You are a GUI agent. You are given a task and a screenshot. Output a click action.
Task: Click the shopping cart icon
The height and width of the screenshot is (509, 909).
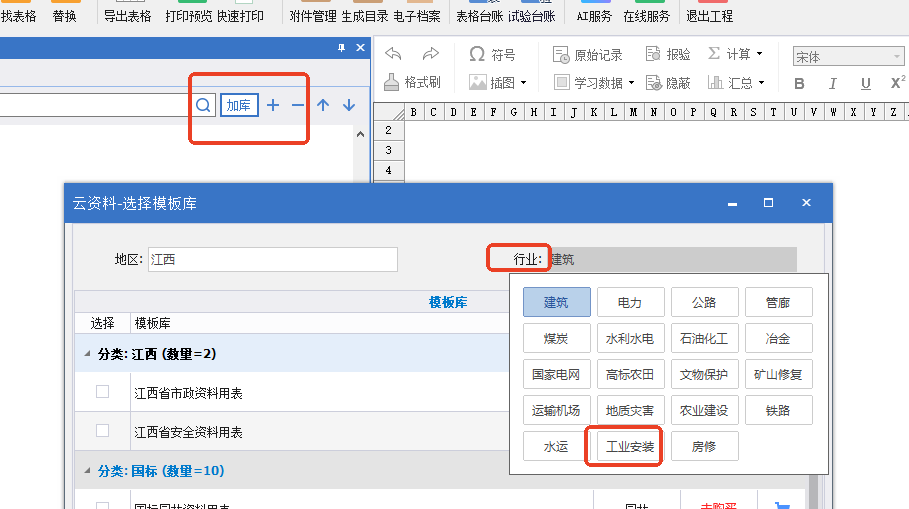click(x=781, y=505)
